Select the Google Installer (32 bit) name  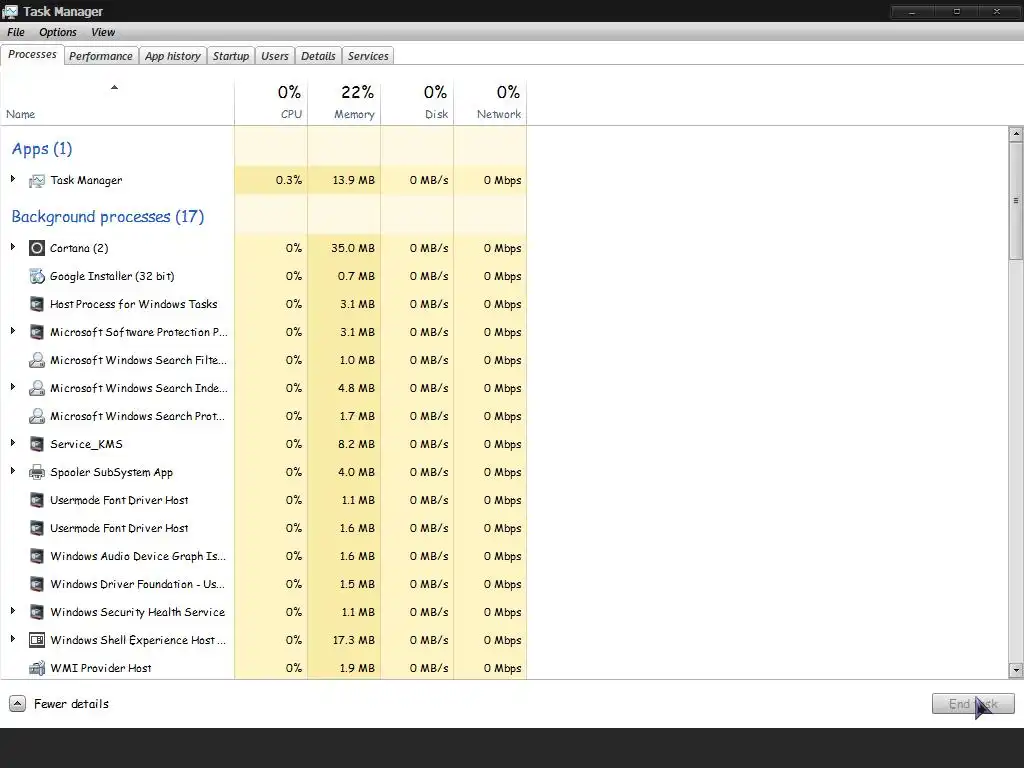(x=112, y=276)
